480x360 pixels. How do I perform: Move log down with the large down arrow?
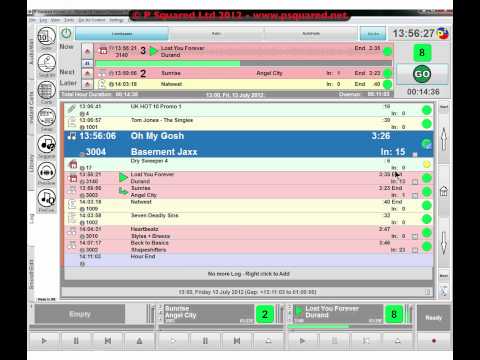[444, 242]
